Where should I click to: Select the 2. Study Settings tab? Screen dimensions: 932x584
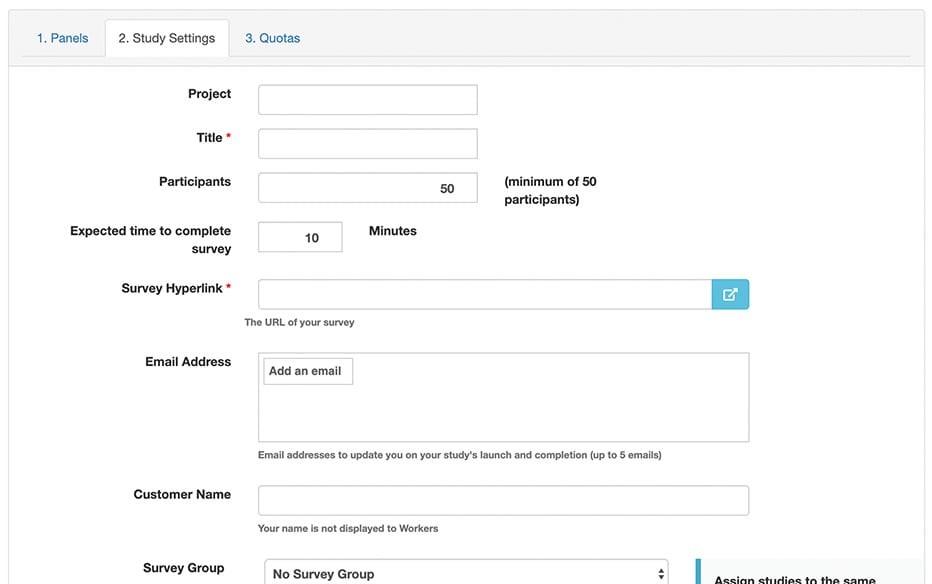click(166, 38)
